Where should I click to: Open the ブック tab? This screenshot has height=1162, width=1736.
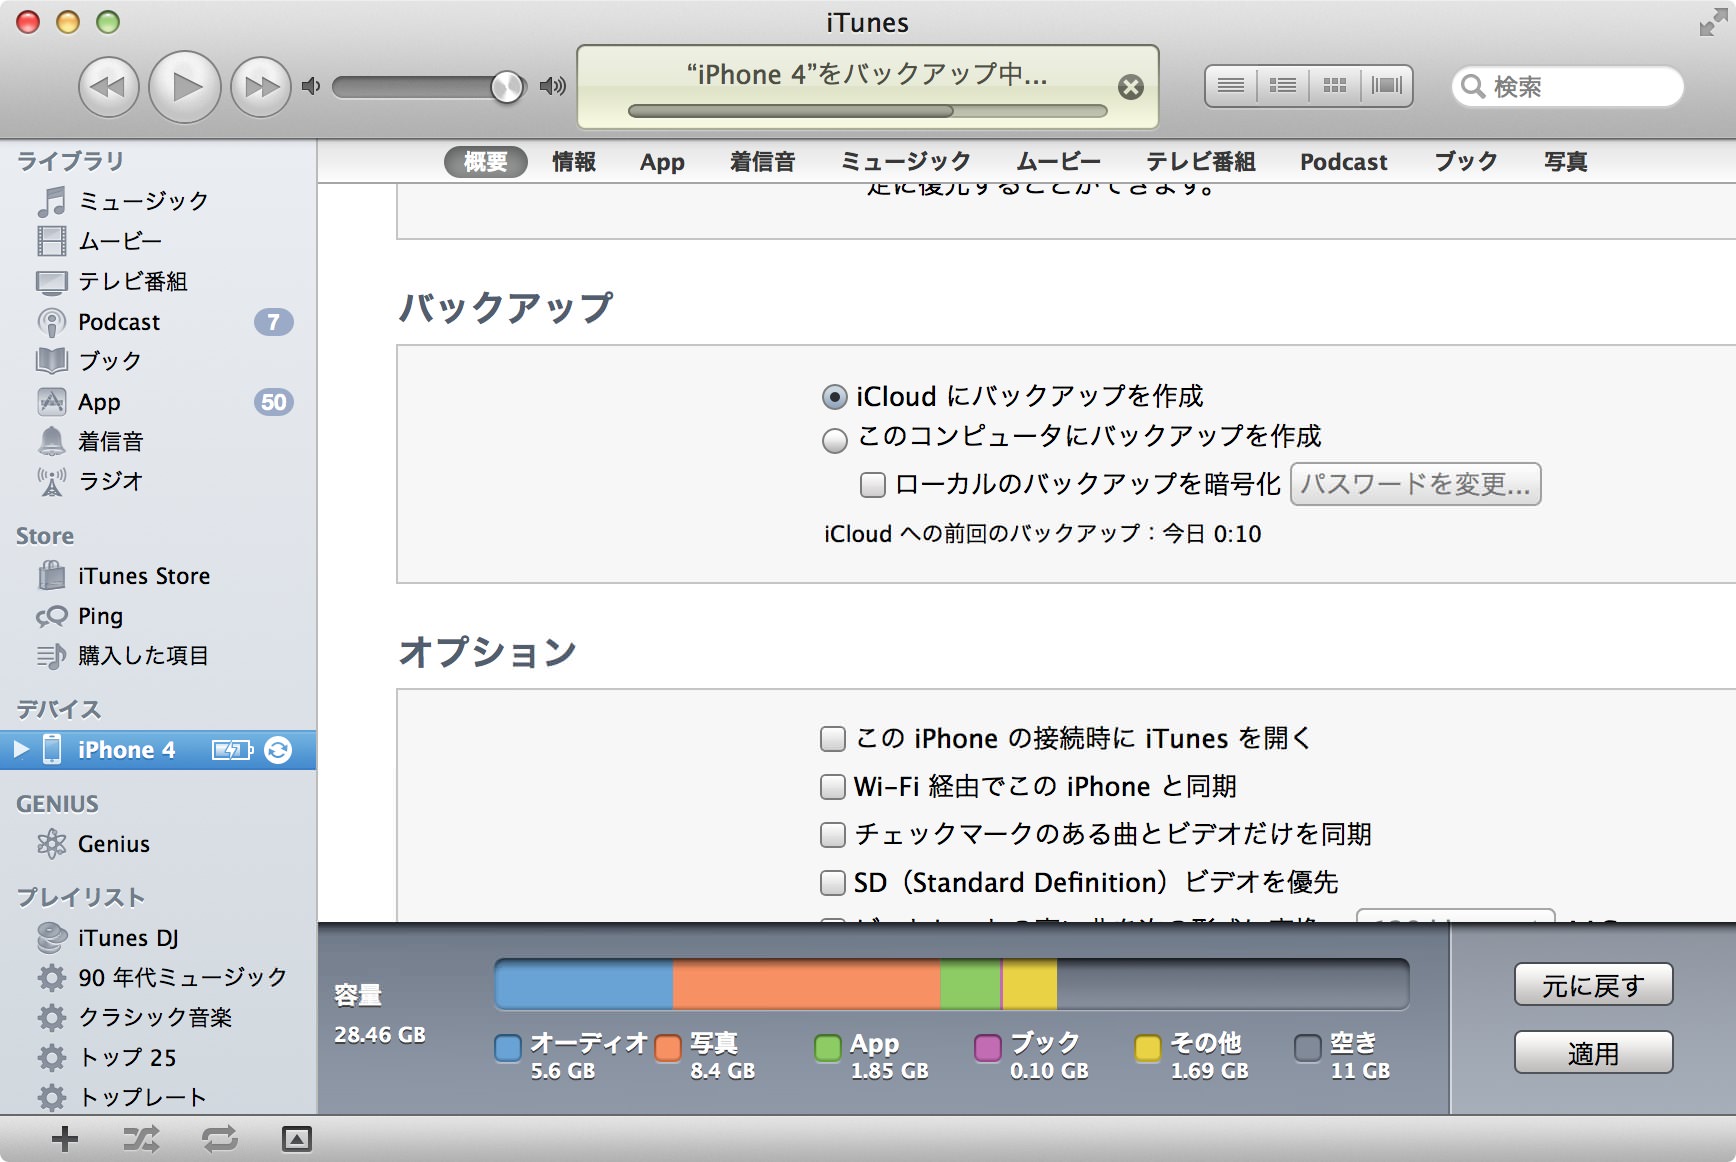click(x=1466, y=162)
